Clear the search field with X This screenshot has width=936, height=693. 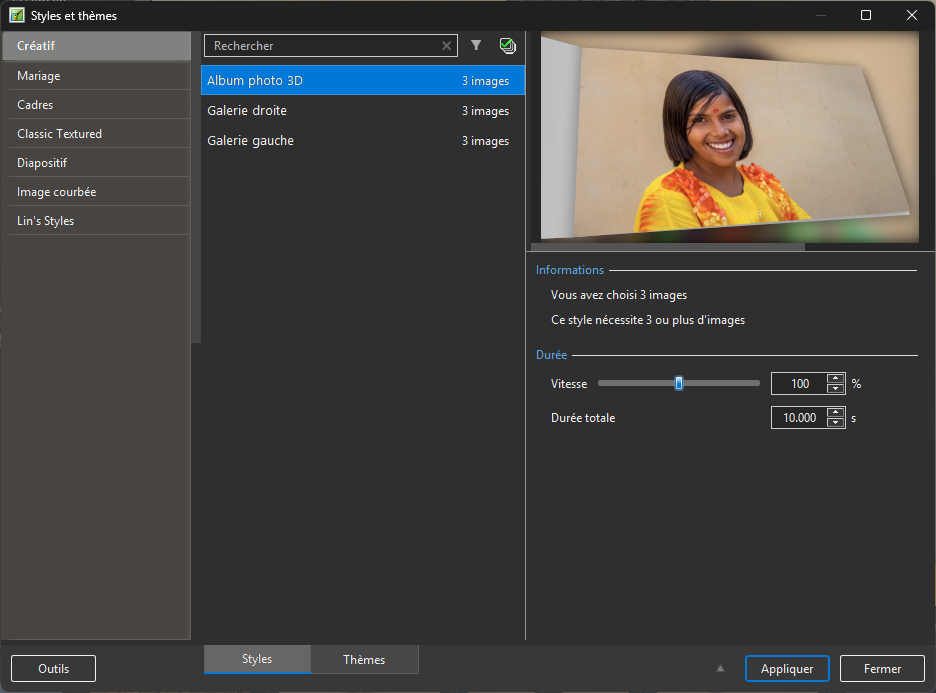(x=447, y=46)
